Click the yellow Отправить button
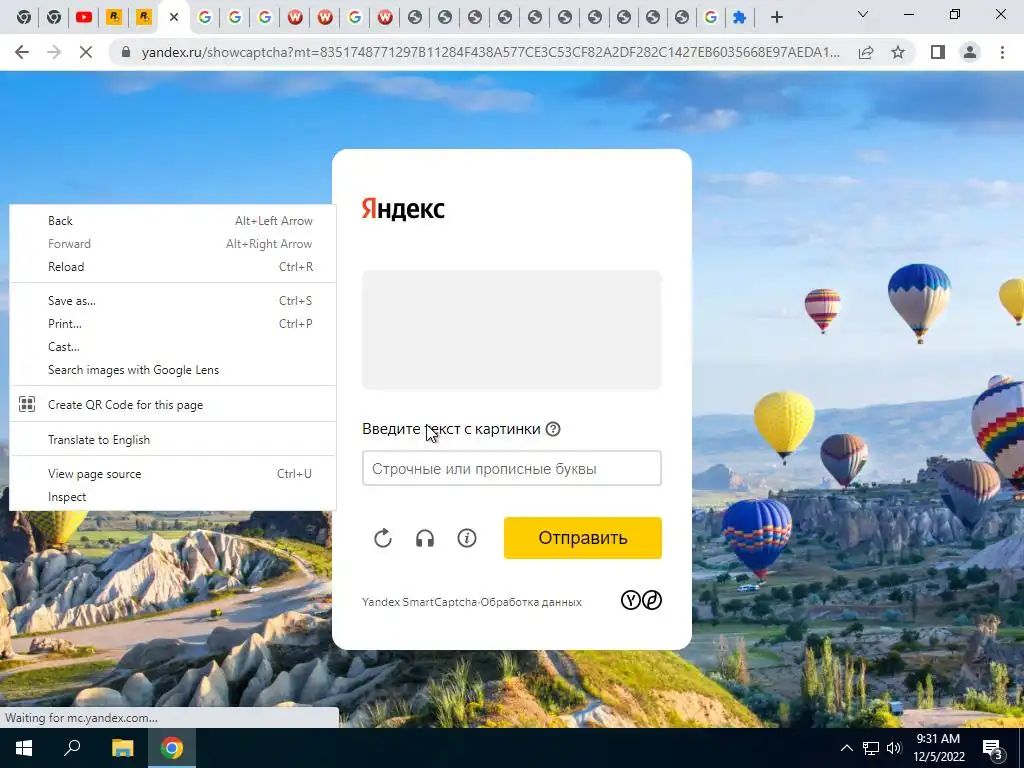The image size is (1024, 768). click(x=583, y=537)
